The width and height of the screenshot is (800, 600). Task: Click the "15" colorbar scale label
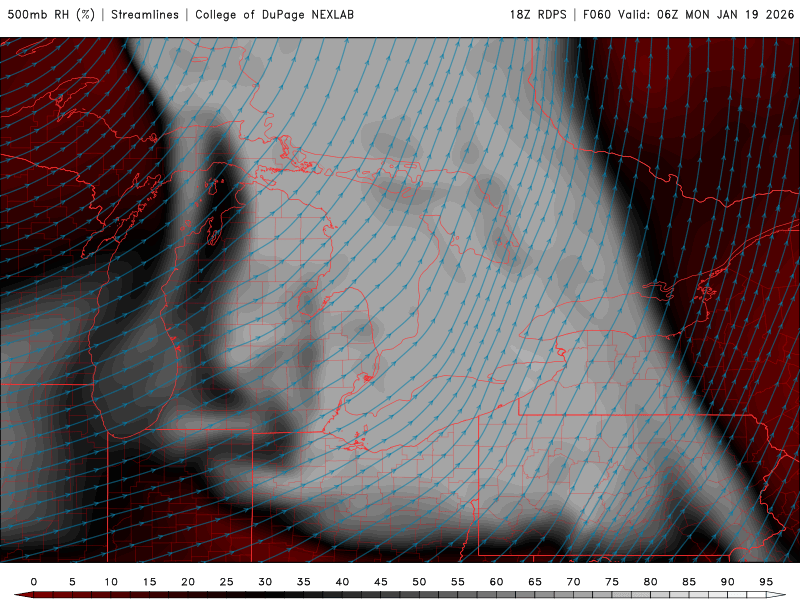149,582
